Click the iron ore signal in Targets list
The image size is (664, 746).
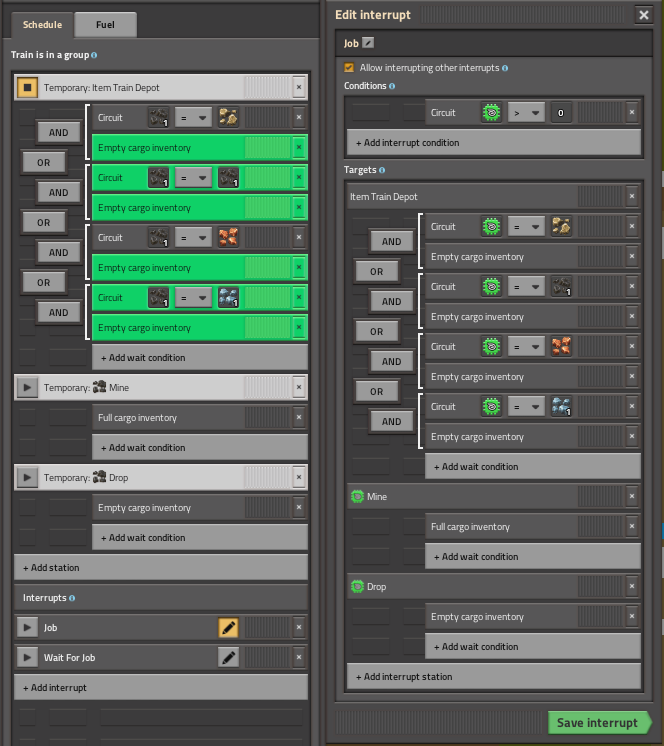pyautogui.click(x=561, y=407)
